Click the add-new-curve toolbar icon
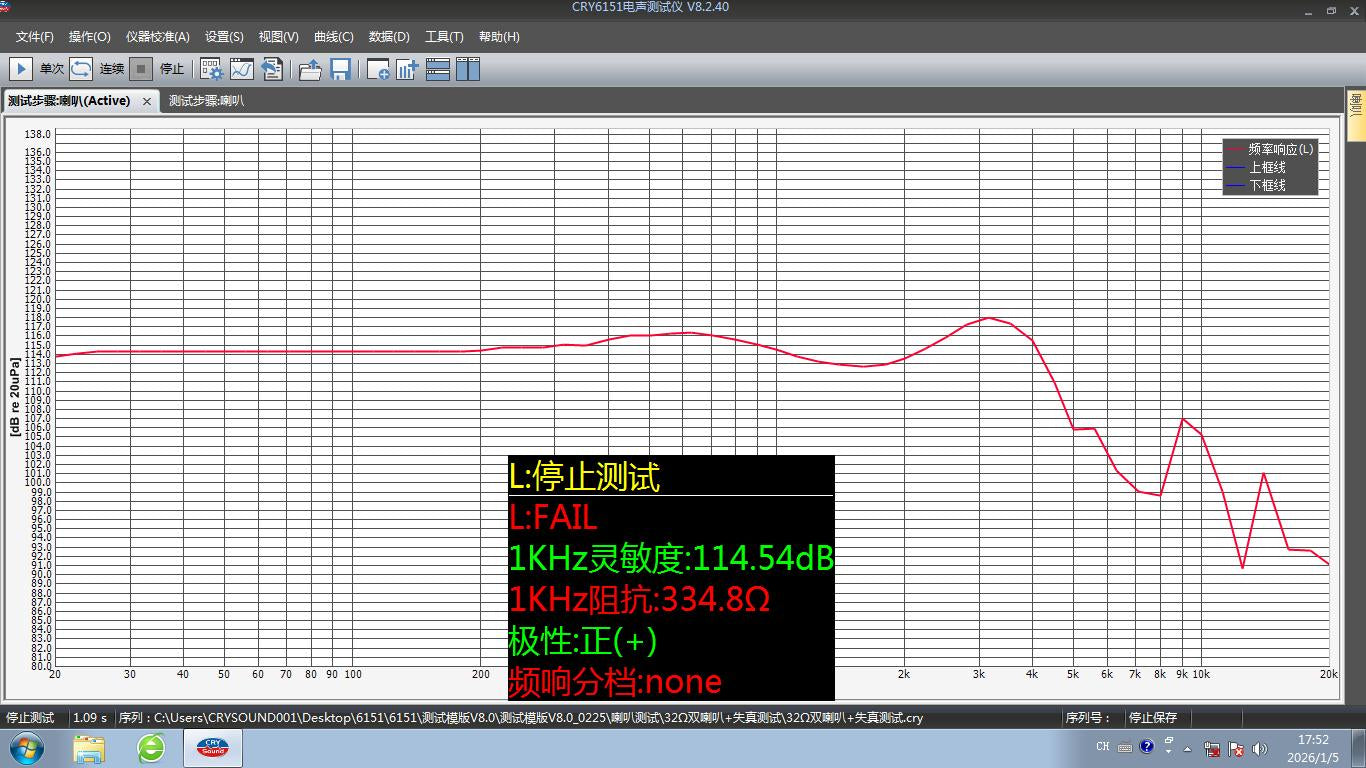Image resolution: width=1366 pixels, height=768 pixels. tap(377, 69)
